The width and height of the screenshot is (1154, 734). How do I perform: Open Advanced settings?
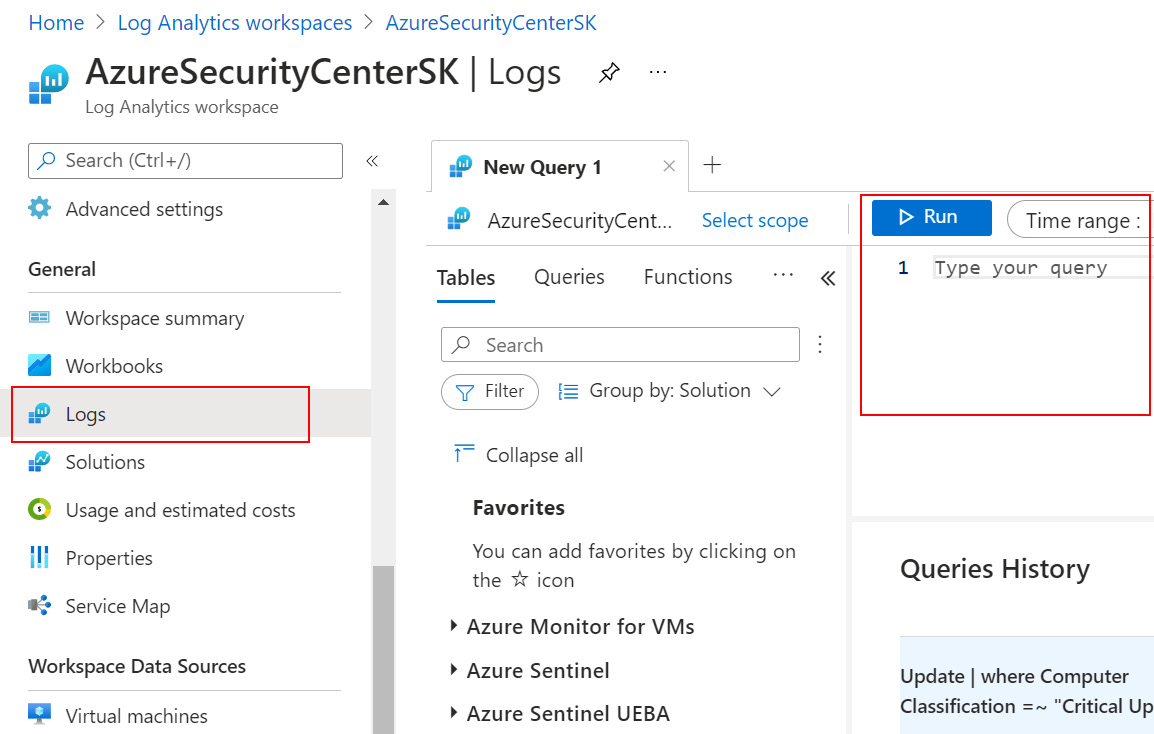point(144,209)
